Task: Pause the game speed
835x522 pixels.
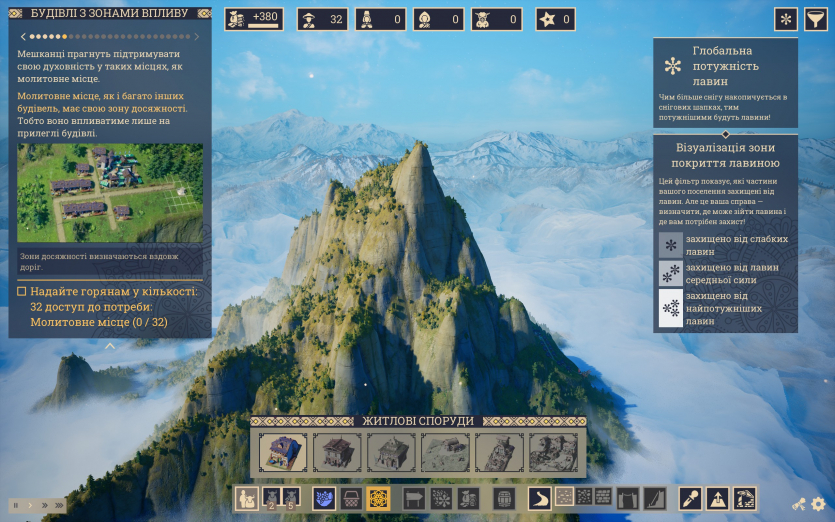Action: click(15, 505)
